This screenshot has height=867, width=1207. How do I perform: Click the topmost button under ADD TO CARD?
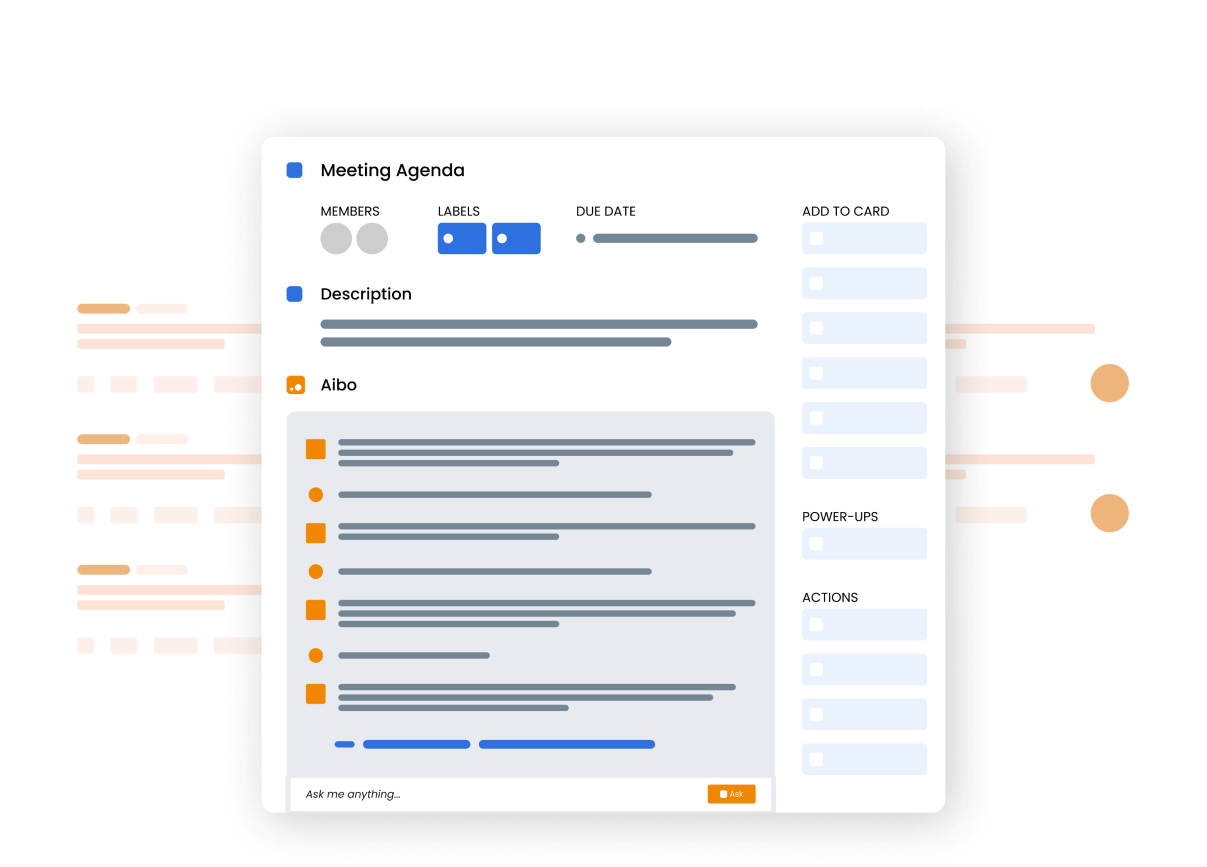864,238
